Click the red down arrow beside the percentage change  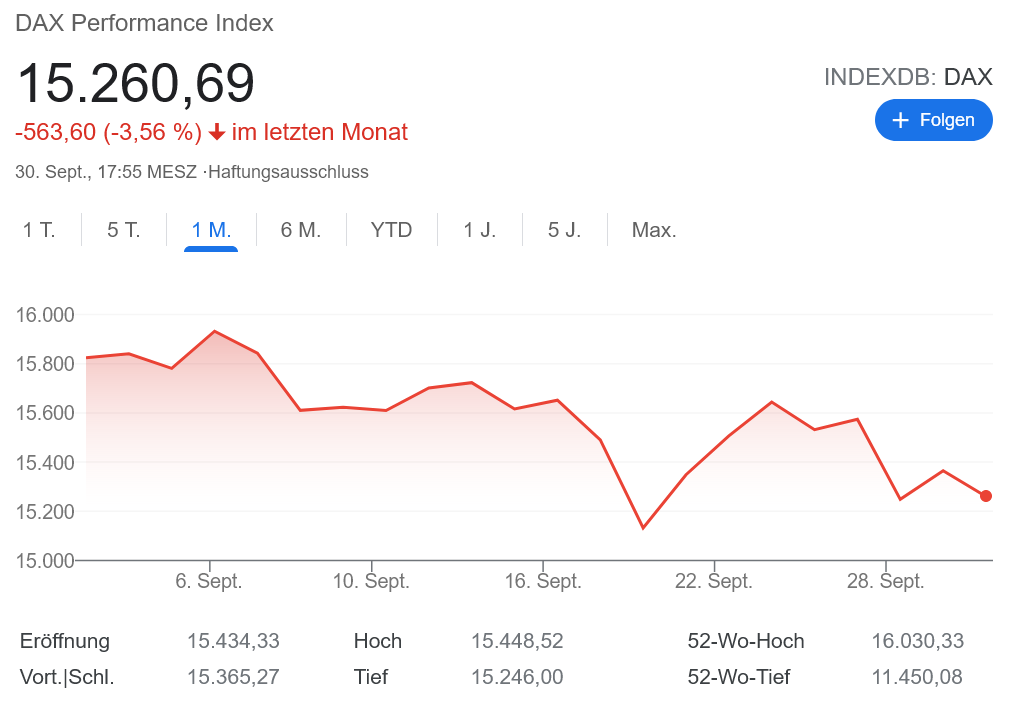click(x=217, y=132)
